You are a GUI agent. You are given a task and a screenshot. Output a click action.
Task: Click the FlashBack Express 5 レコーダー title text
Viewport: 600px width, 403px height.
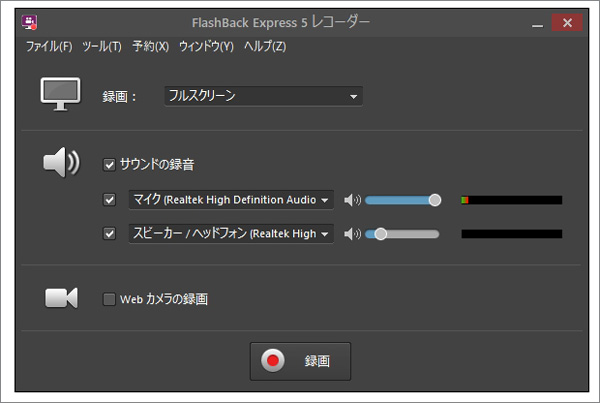tap(280, 22)
